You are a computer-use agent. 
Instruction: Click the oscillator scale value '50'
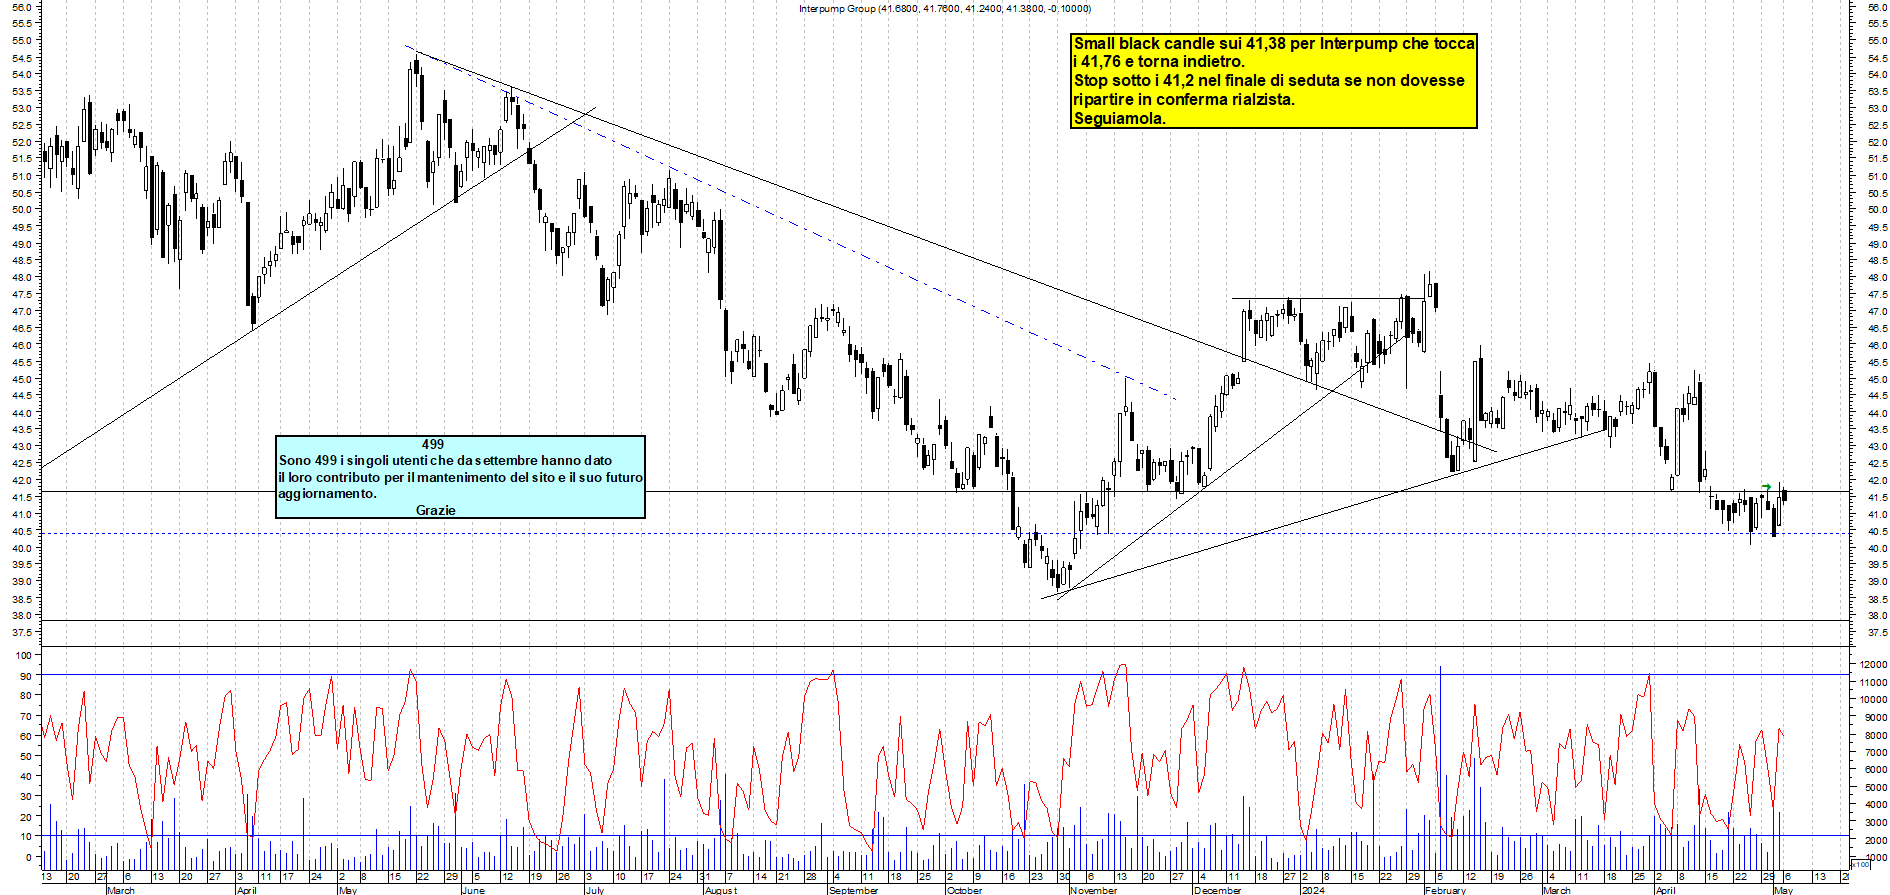pos(25,757)
